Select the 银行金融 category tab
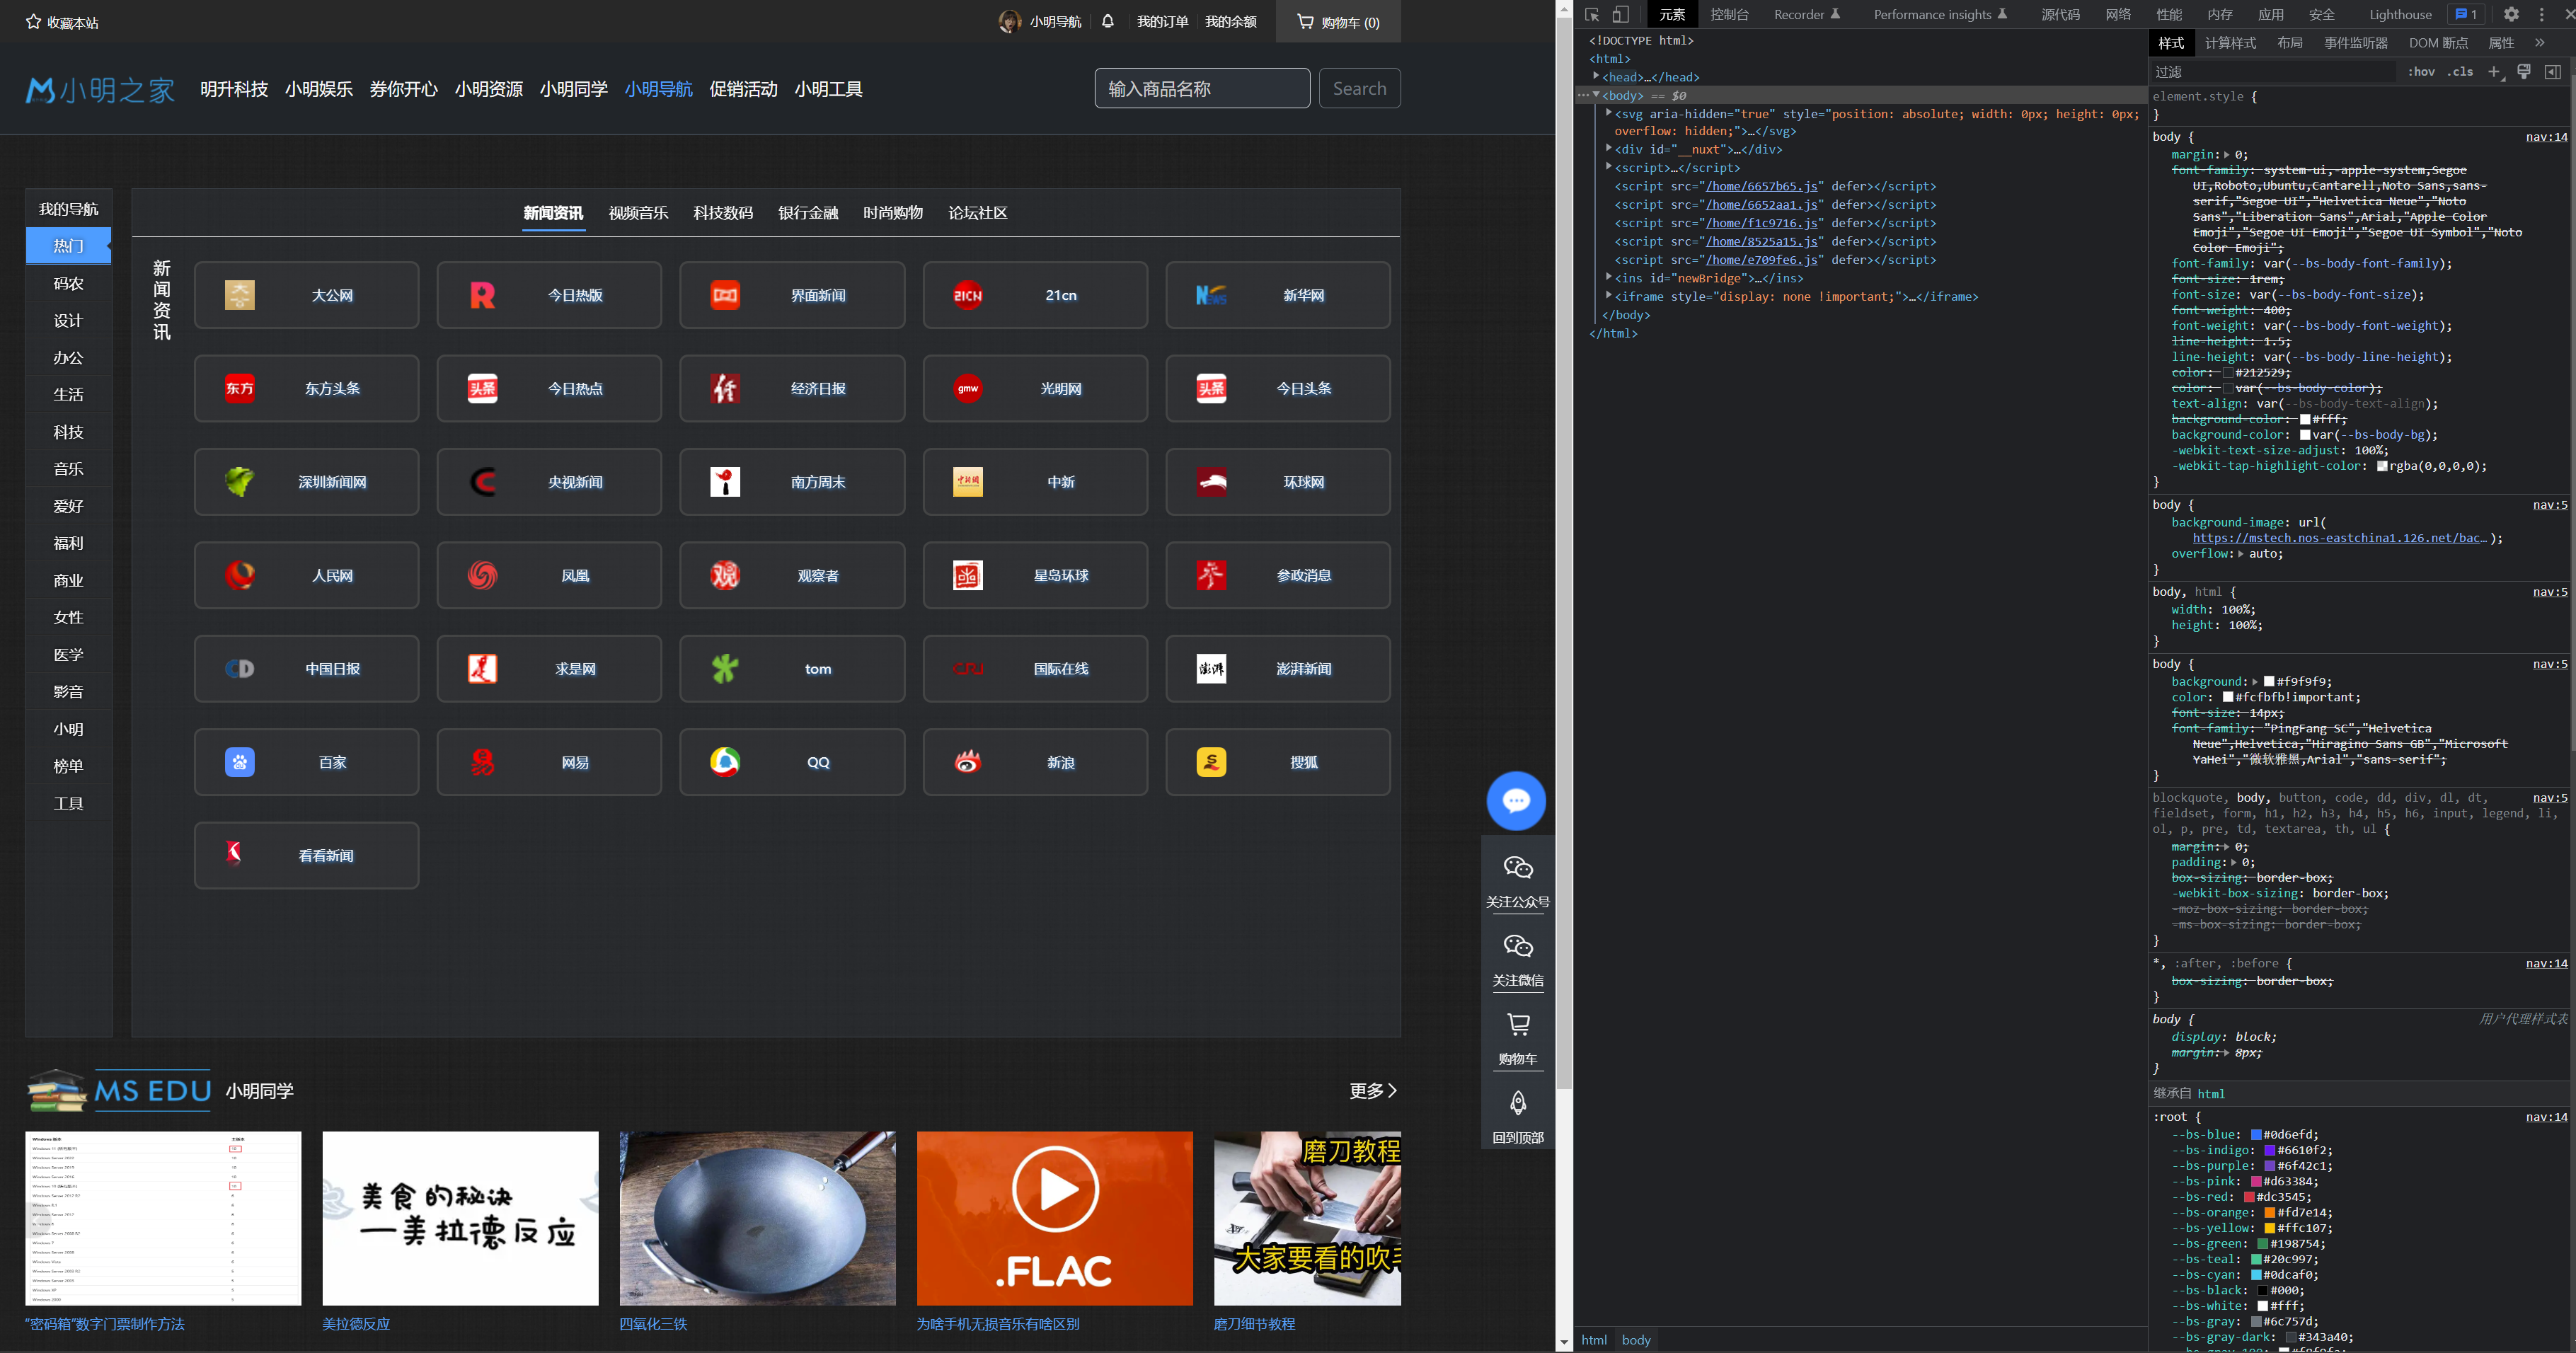 (808, 213)
